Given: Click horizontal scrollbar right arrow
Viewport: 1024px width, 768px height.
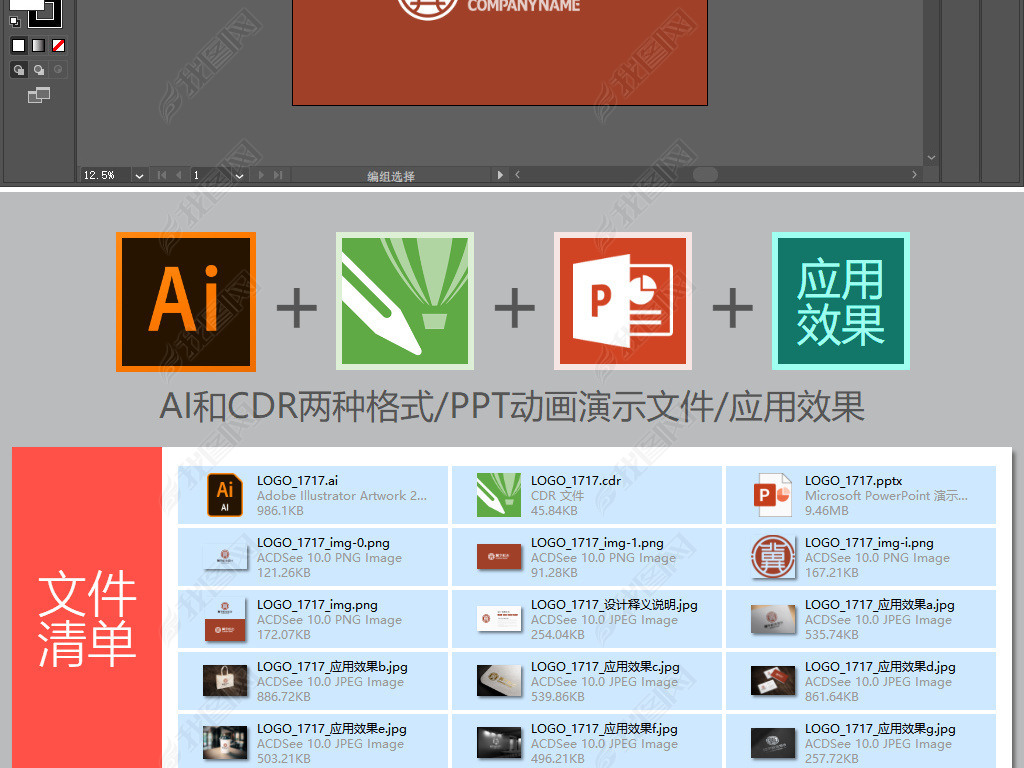Looking at the screenshot, I should (914, 174).
